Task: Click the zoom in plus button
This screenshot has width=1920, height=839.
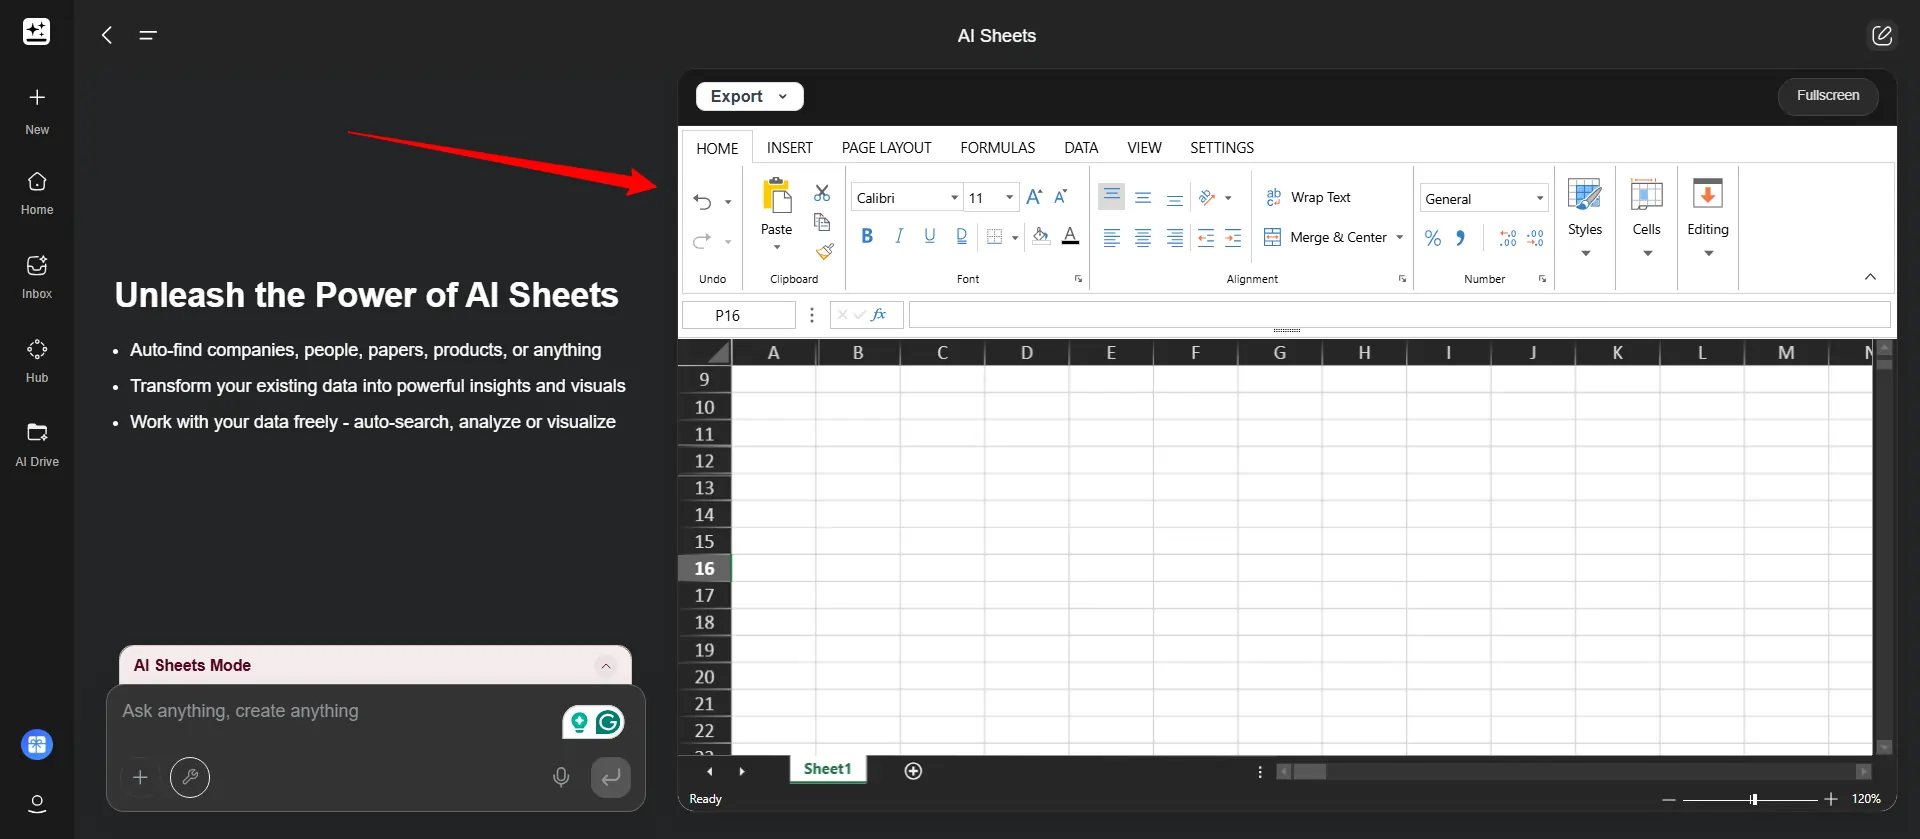Action: 1831,799
